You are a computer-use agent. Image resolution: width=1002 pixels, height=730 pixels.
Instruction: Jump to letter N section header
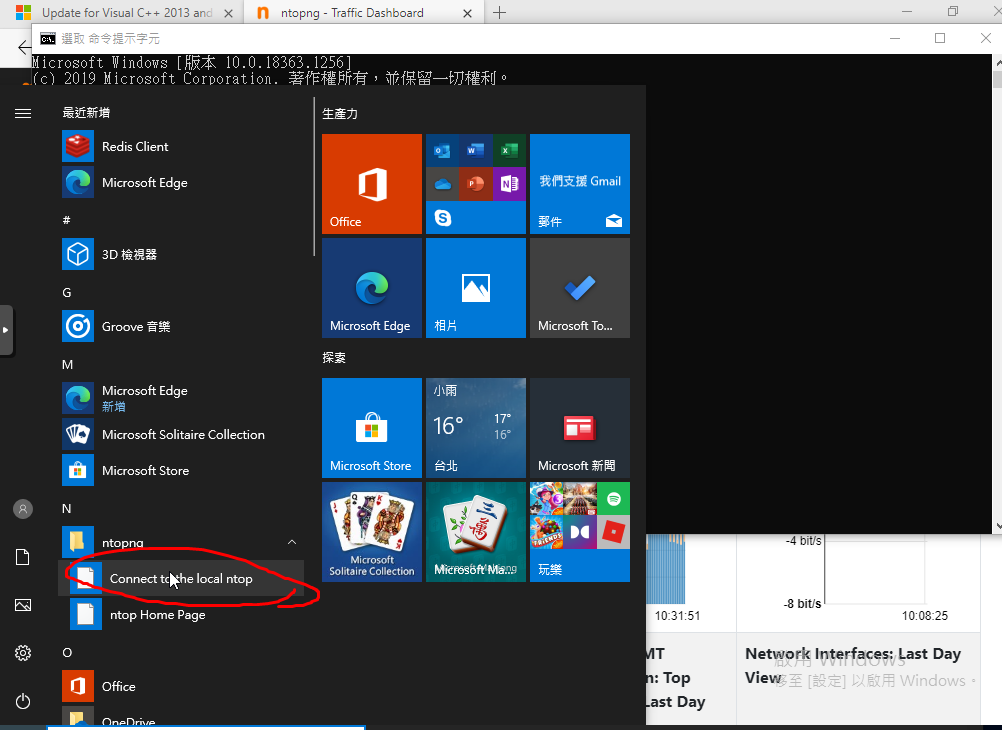(66, 508)
